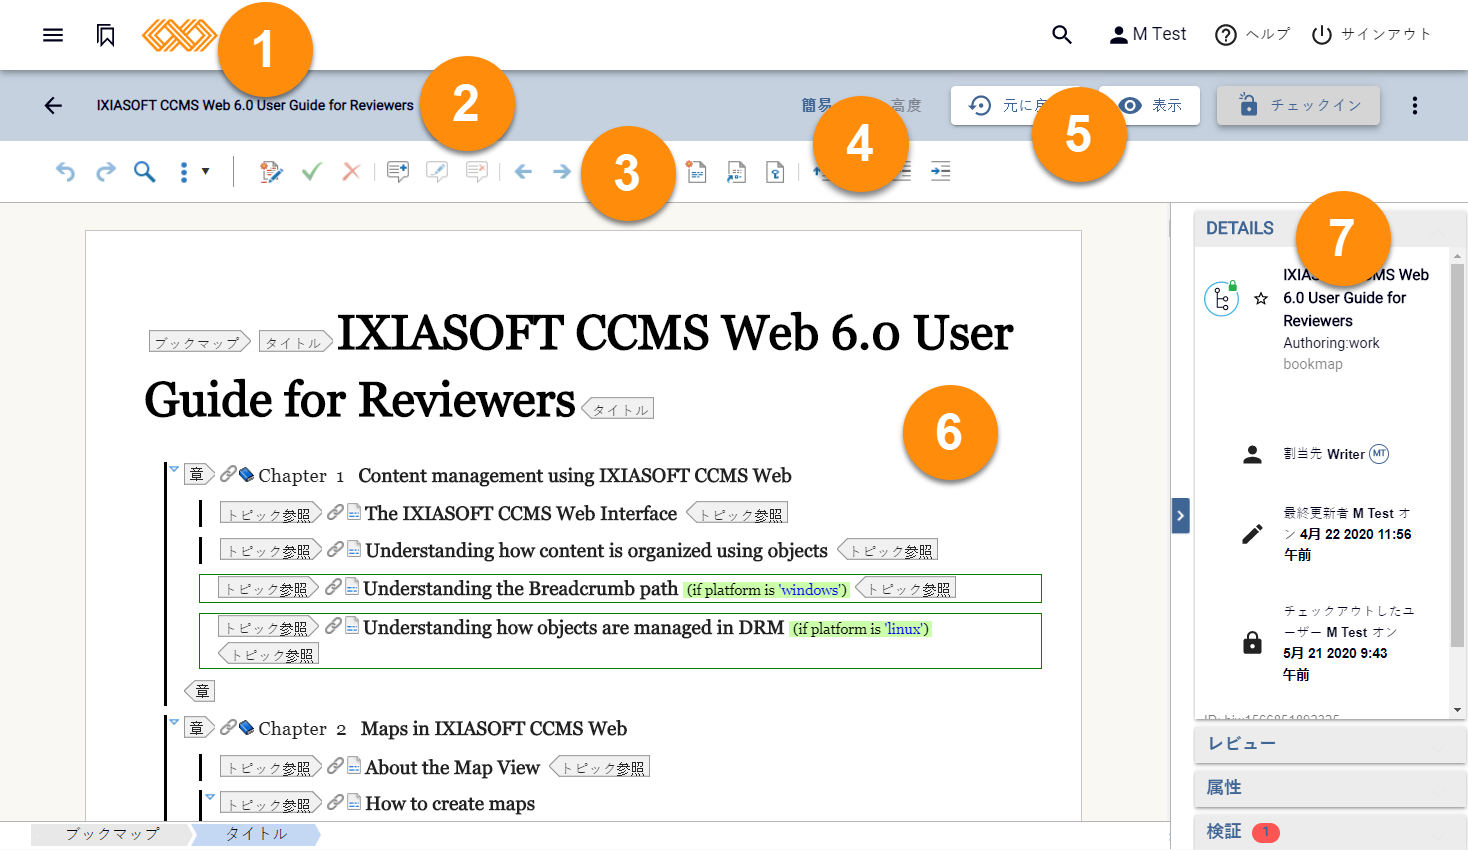Screen dimensions: 1468x850
Task: Click サインアウト to sign out
Action: [x=1372, y=35]
